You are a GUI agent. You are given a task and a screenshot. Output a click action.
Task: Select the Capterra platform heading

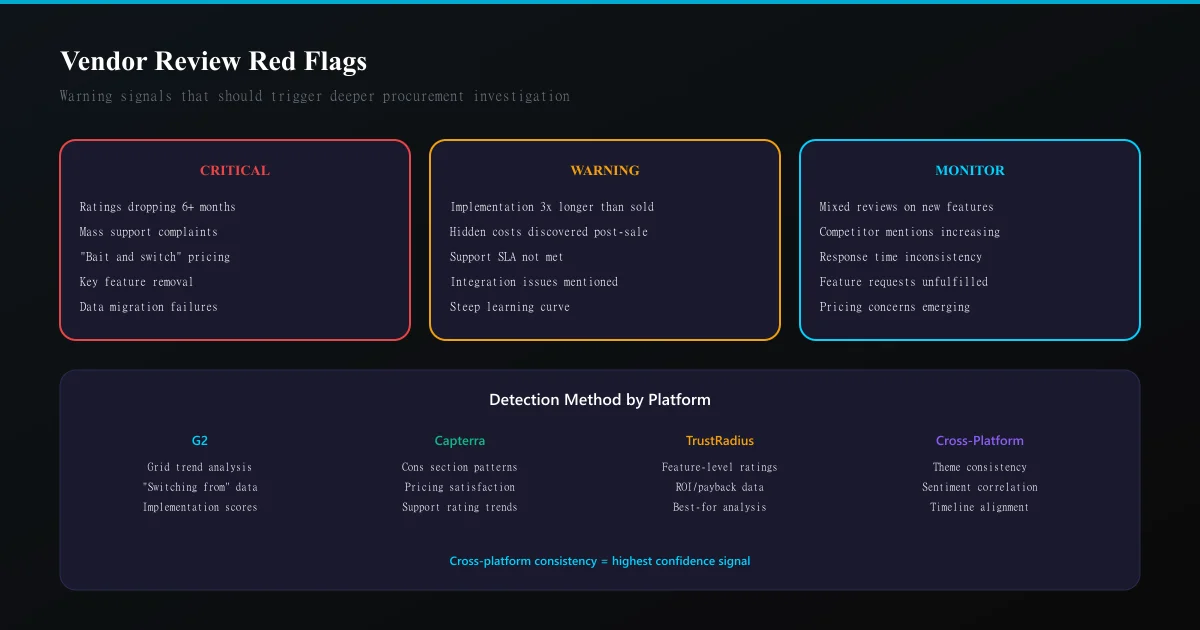460,441
